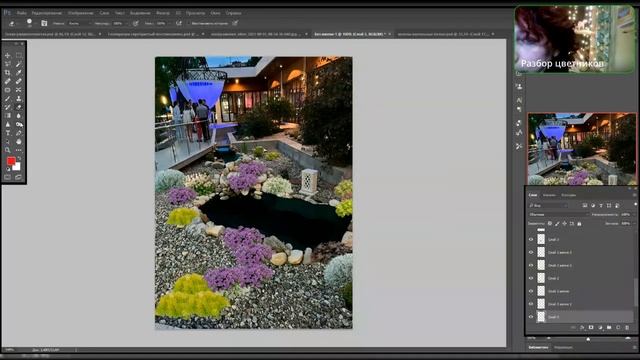Select the Rectangular Marquee tool
Image resolution: width=640 pixels, height=360 pixels.
pyautogui.click(x=19, y=55)
